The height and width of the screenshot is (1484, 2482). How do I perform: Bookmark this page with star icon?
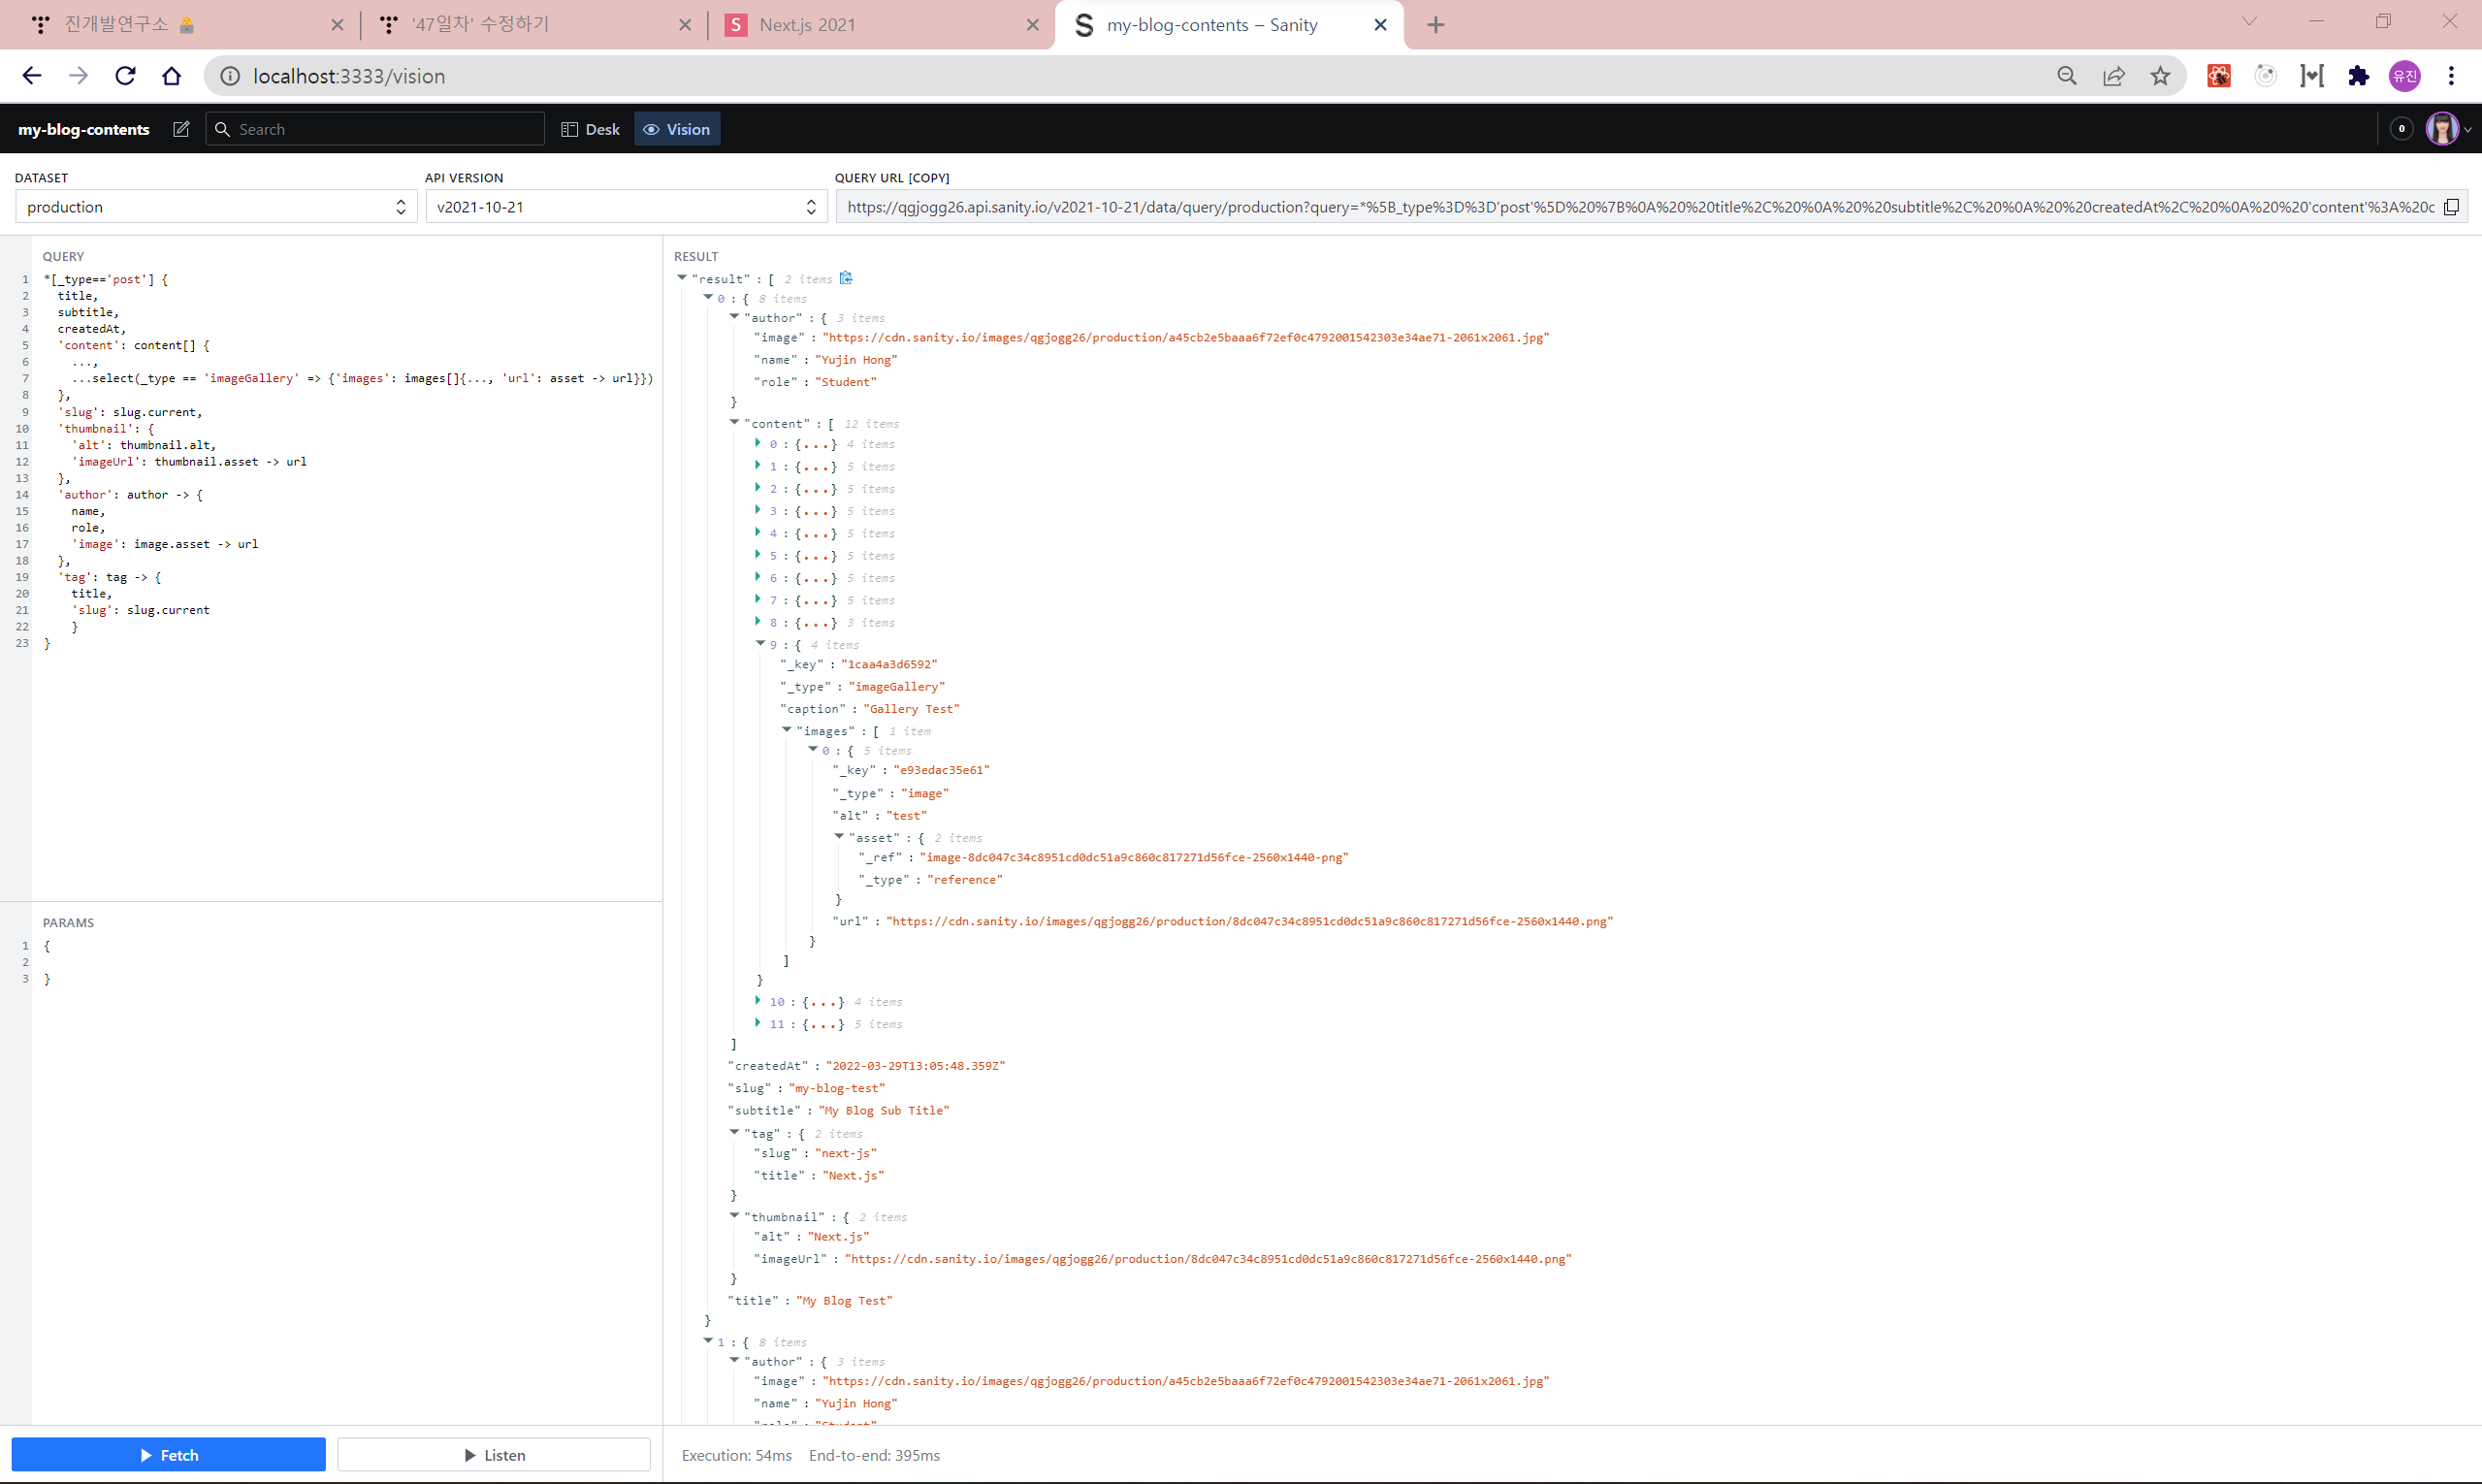2160,76
